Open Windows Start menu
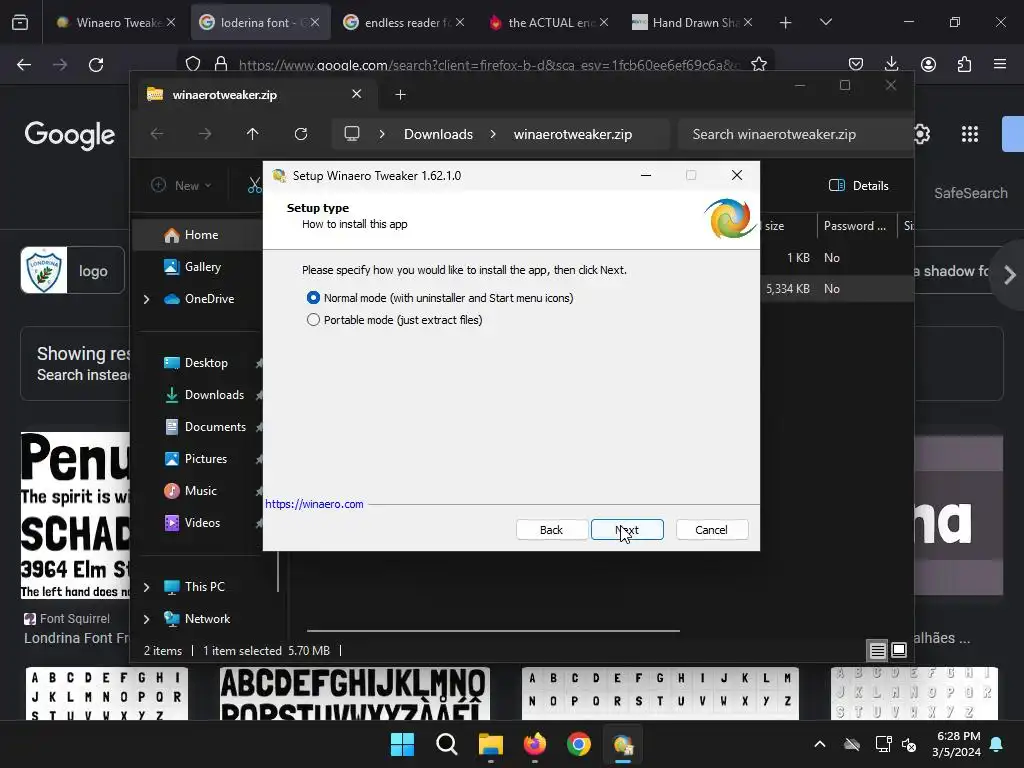The height and width of the screenshot is (768, 1024). coord(402,744)
